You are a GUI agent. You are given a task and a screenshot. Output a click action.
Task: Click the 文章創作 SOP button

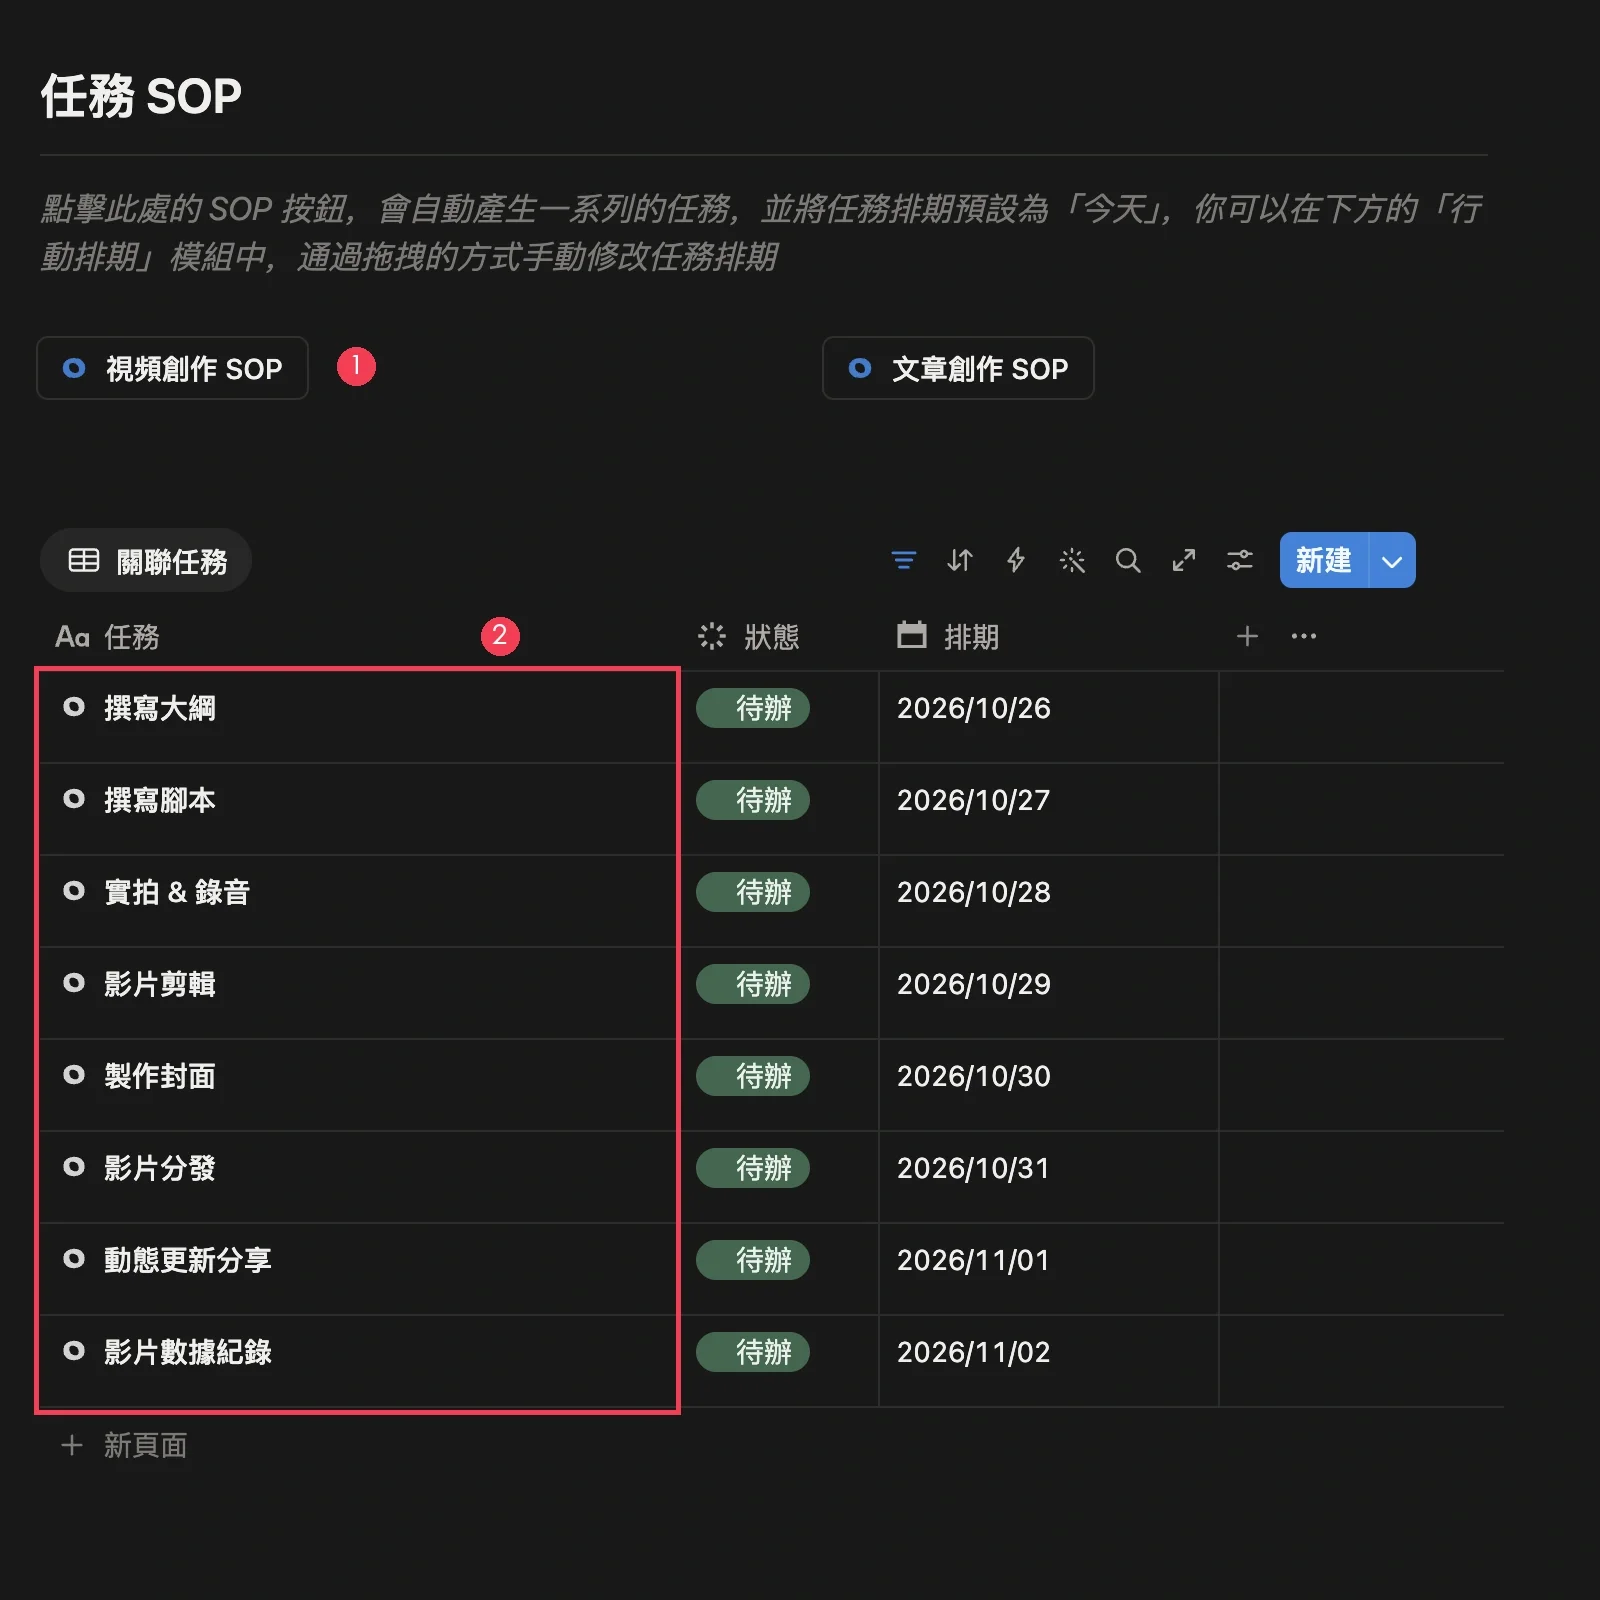point(958,368)
